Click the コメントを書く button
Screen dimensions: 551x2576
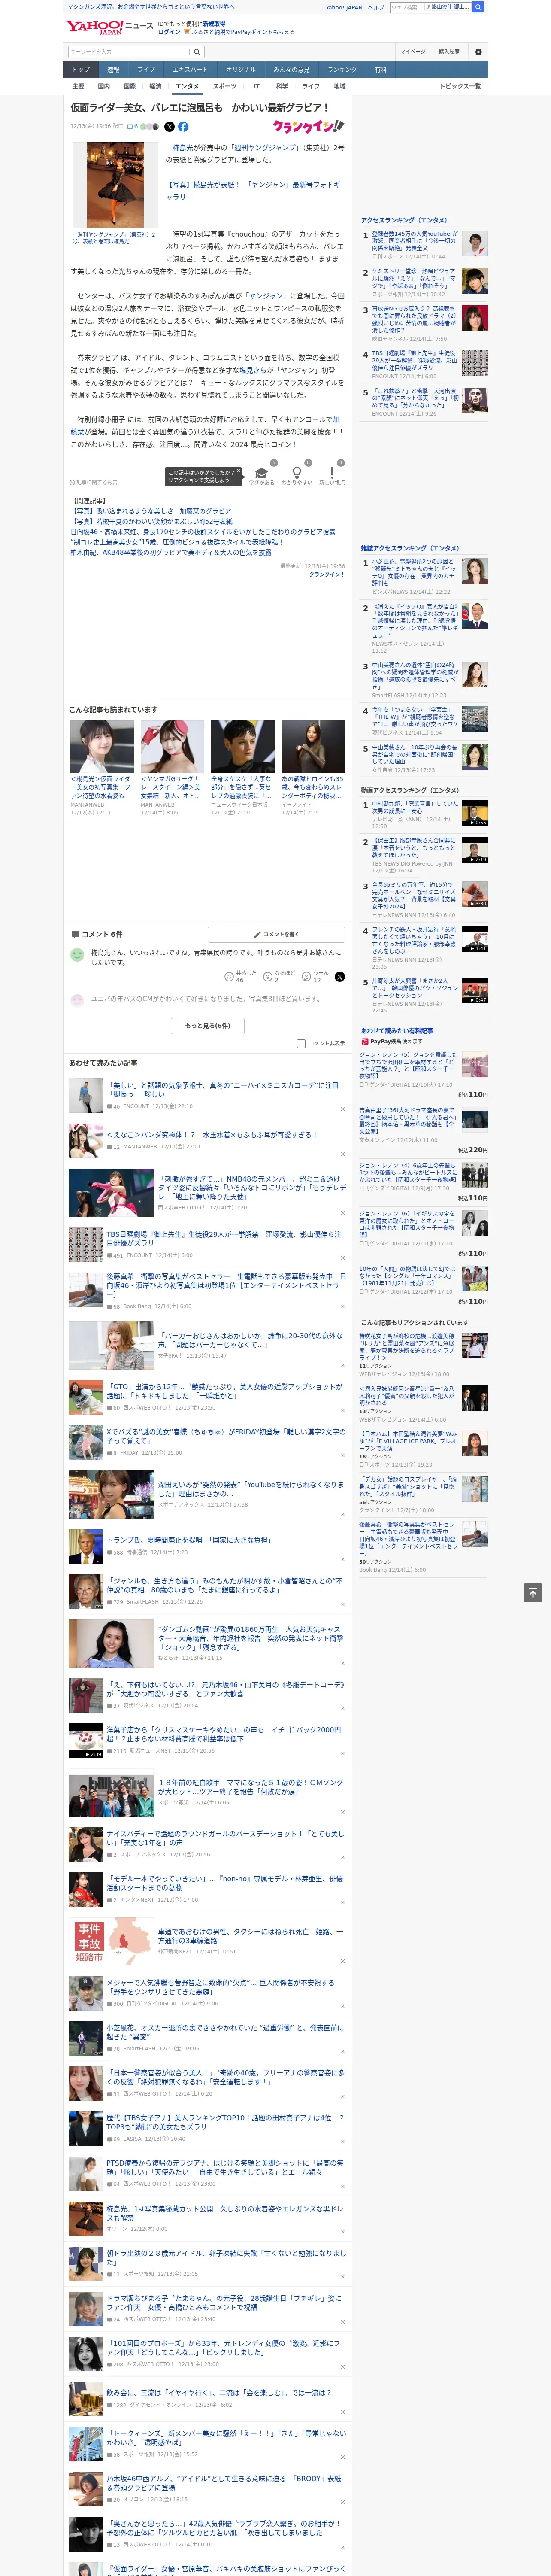(x=276, y=934)
